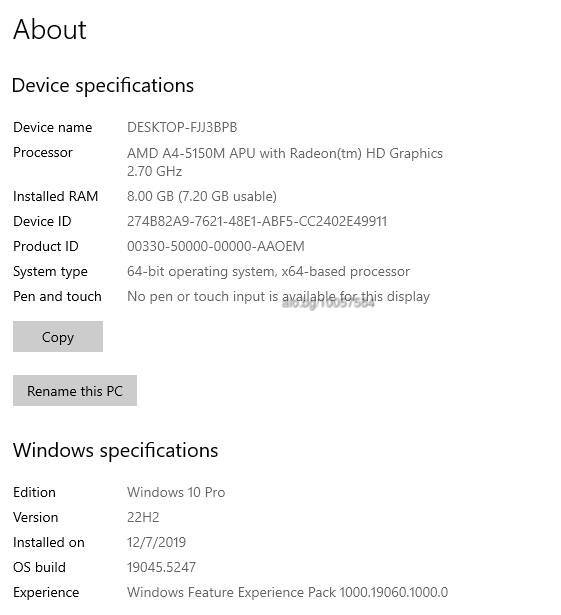The image size is (561, 615).
Task: Click the OS build number 19045.5247
Action: 161,567
